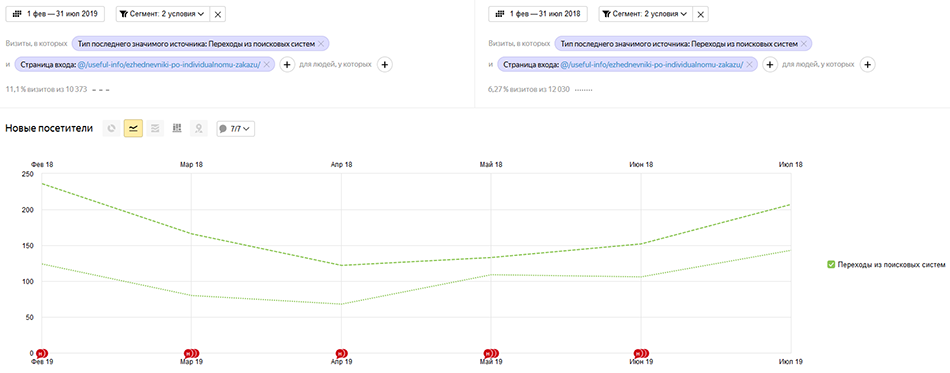Select the pie chart view icon
This screenshot has height=373, width=950.
click(111, 128)
